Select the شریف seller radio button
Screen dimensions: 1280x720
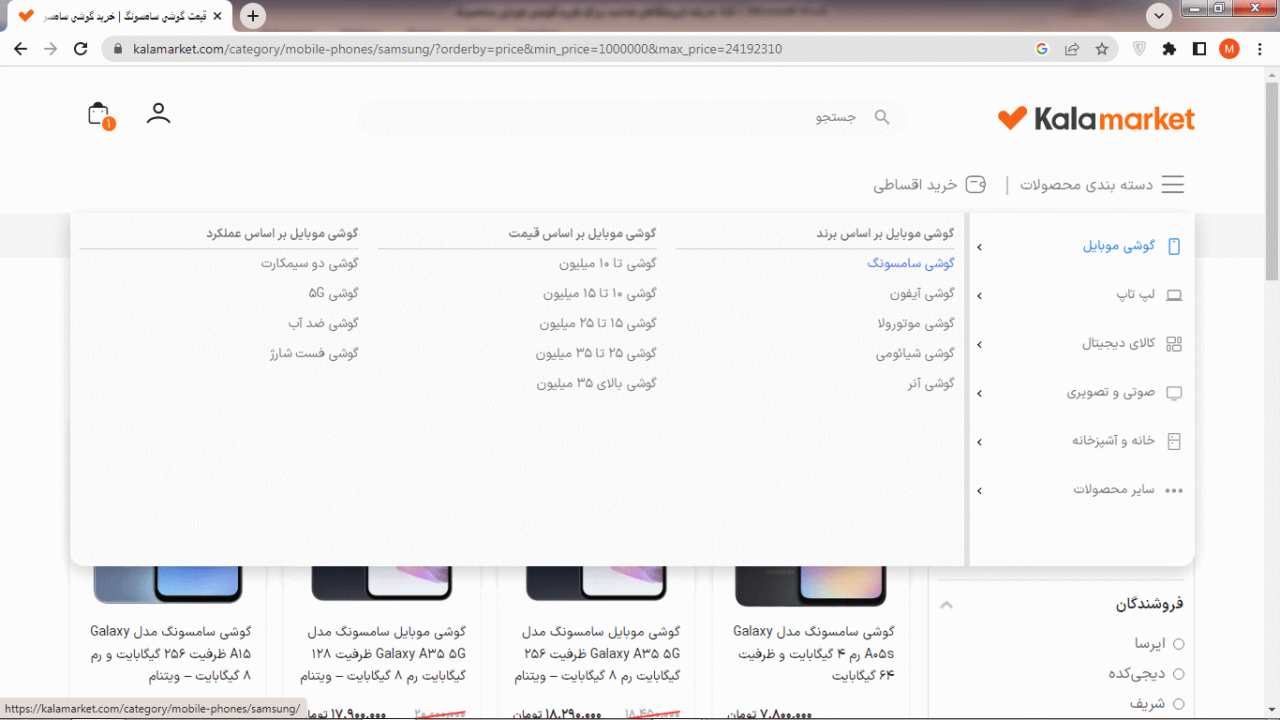tap(1178, 704)
